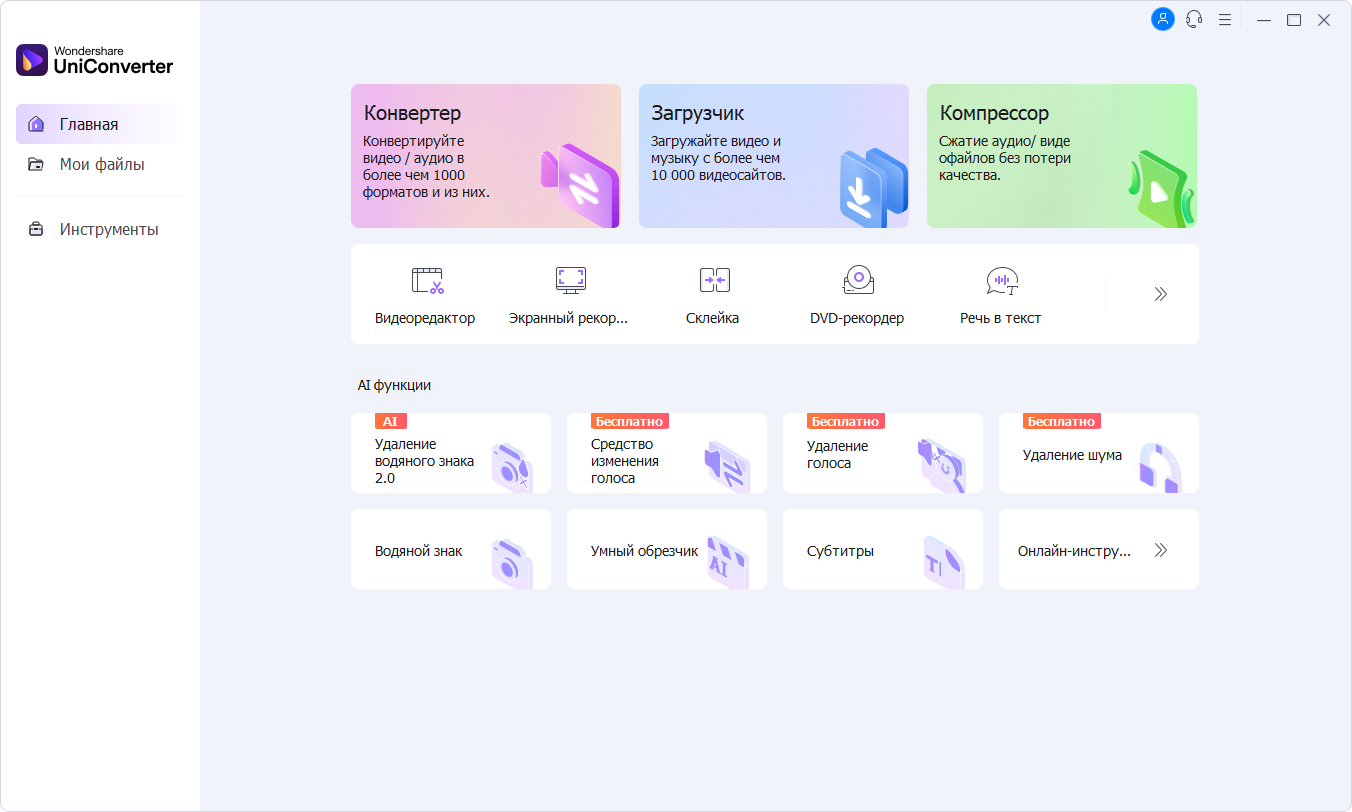This screenshot has width=1352, height=812.
Task: Click the Компрессор description text
Action: (1005, 158)
